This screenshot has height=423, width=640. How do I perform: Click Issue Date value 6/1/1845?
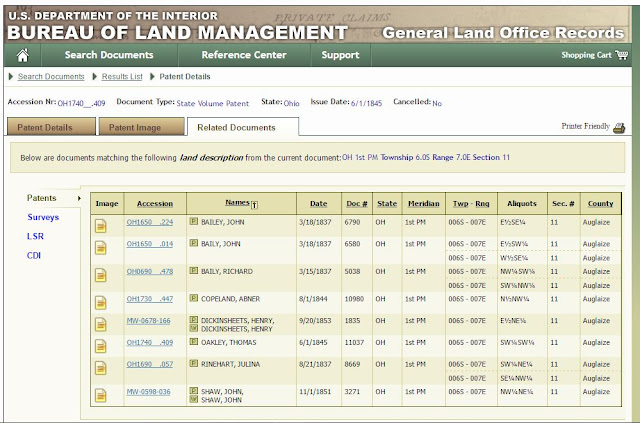tap(367, 103)
